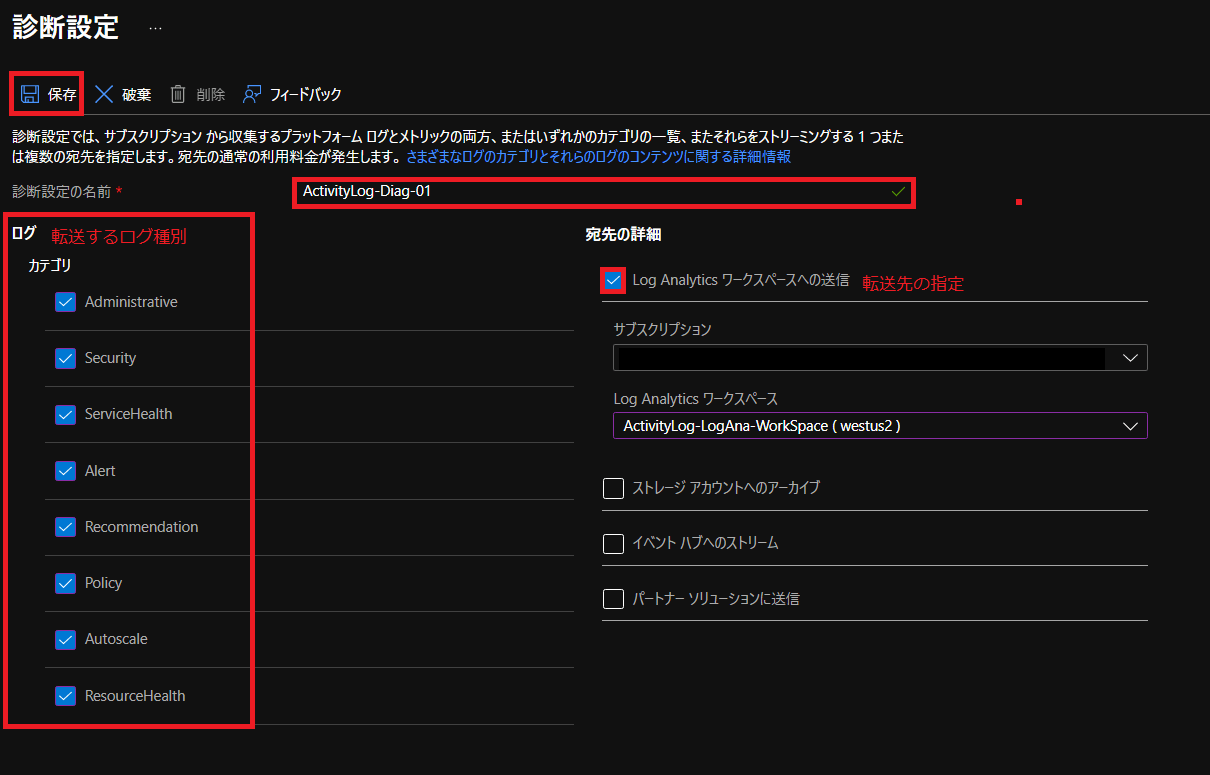Uncheck the Recommendation category checkbox
Image resolution: width=1210 pixels, height=775 pixels.
[66, 527]
